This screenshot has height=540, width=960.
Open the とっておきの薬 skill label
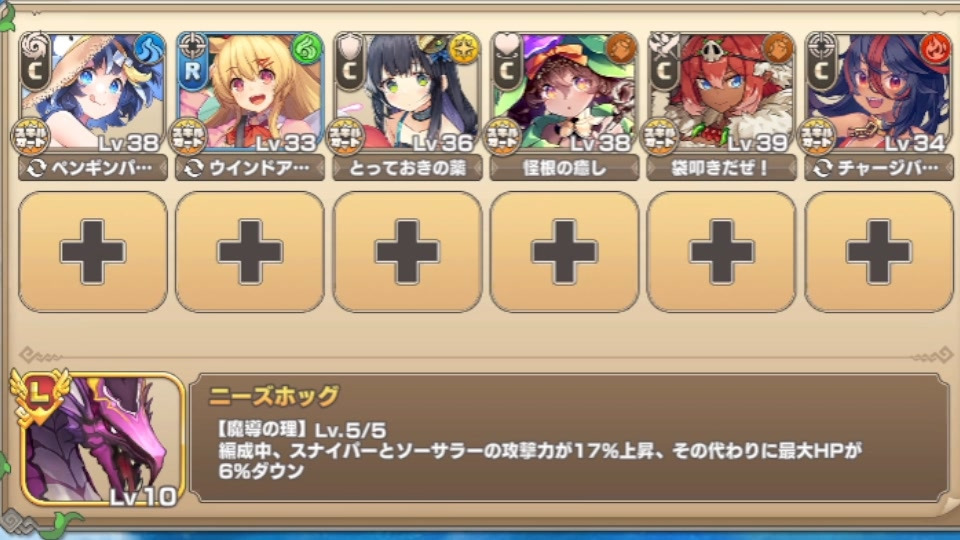(407, 168)
